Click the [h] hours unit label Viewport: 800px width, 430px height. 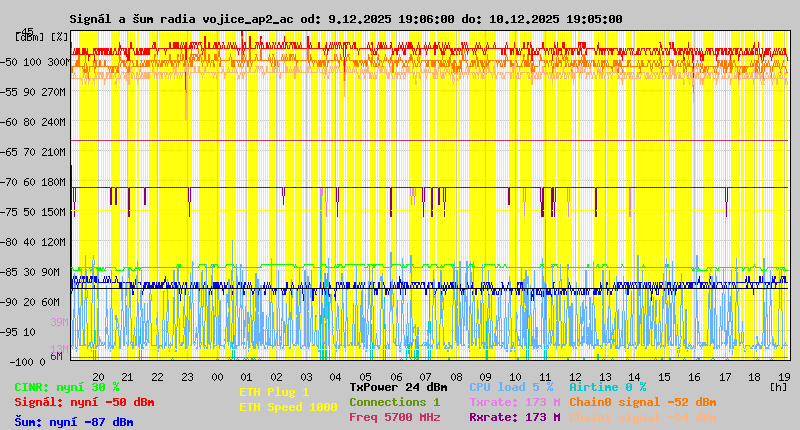point(777,386)
